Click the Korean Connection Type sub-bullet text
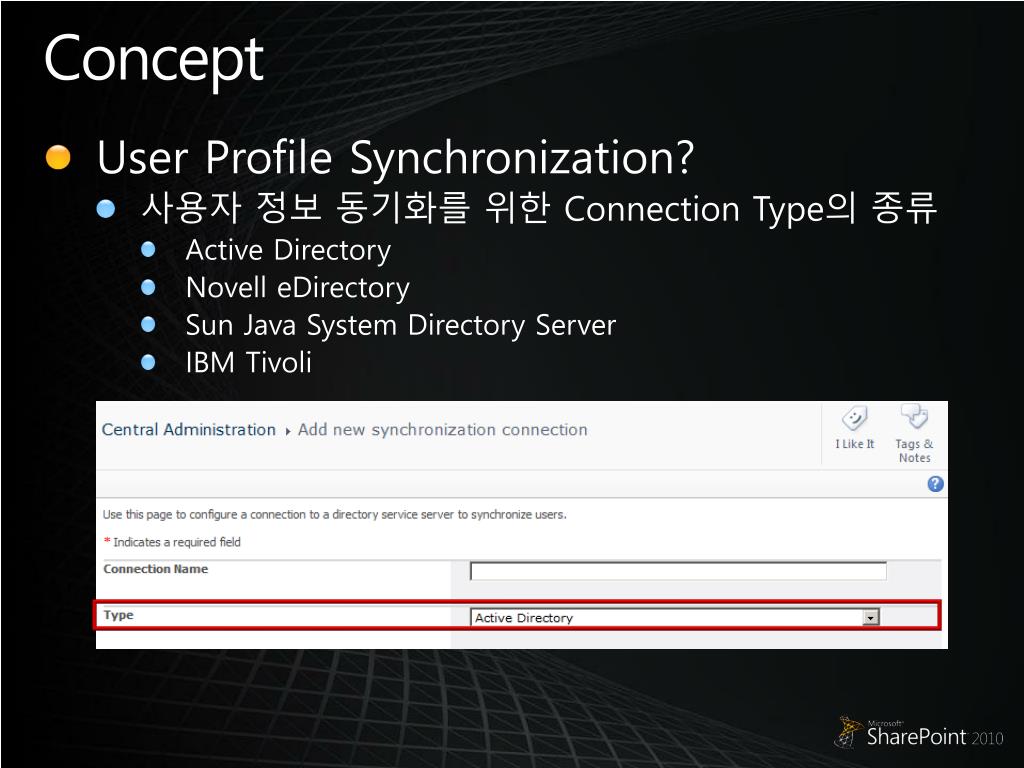 (539, 208)
